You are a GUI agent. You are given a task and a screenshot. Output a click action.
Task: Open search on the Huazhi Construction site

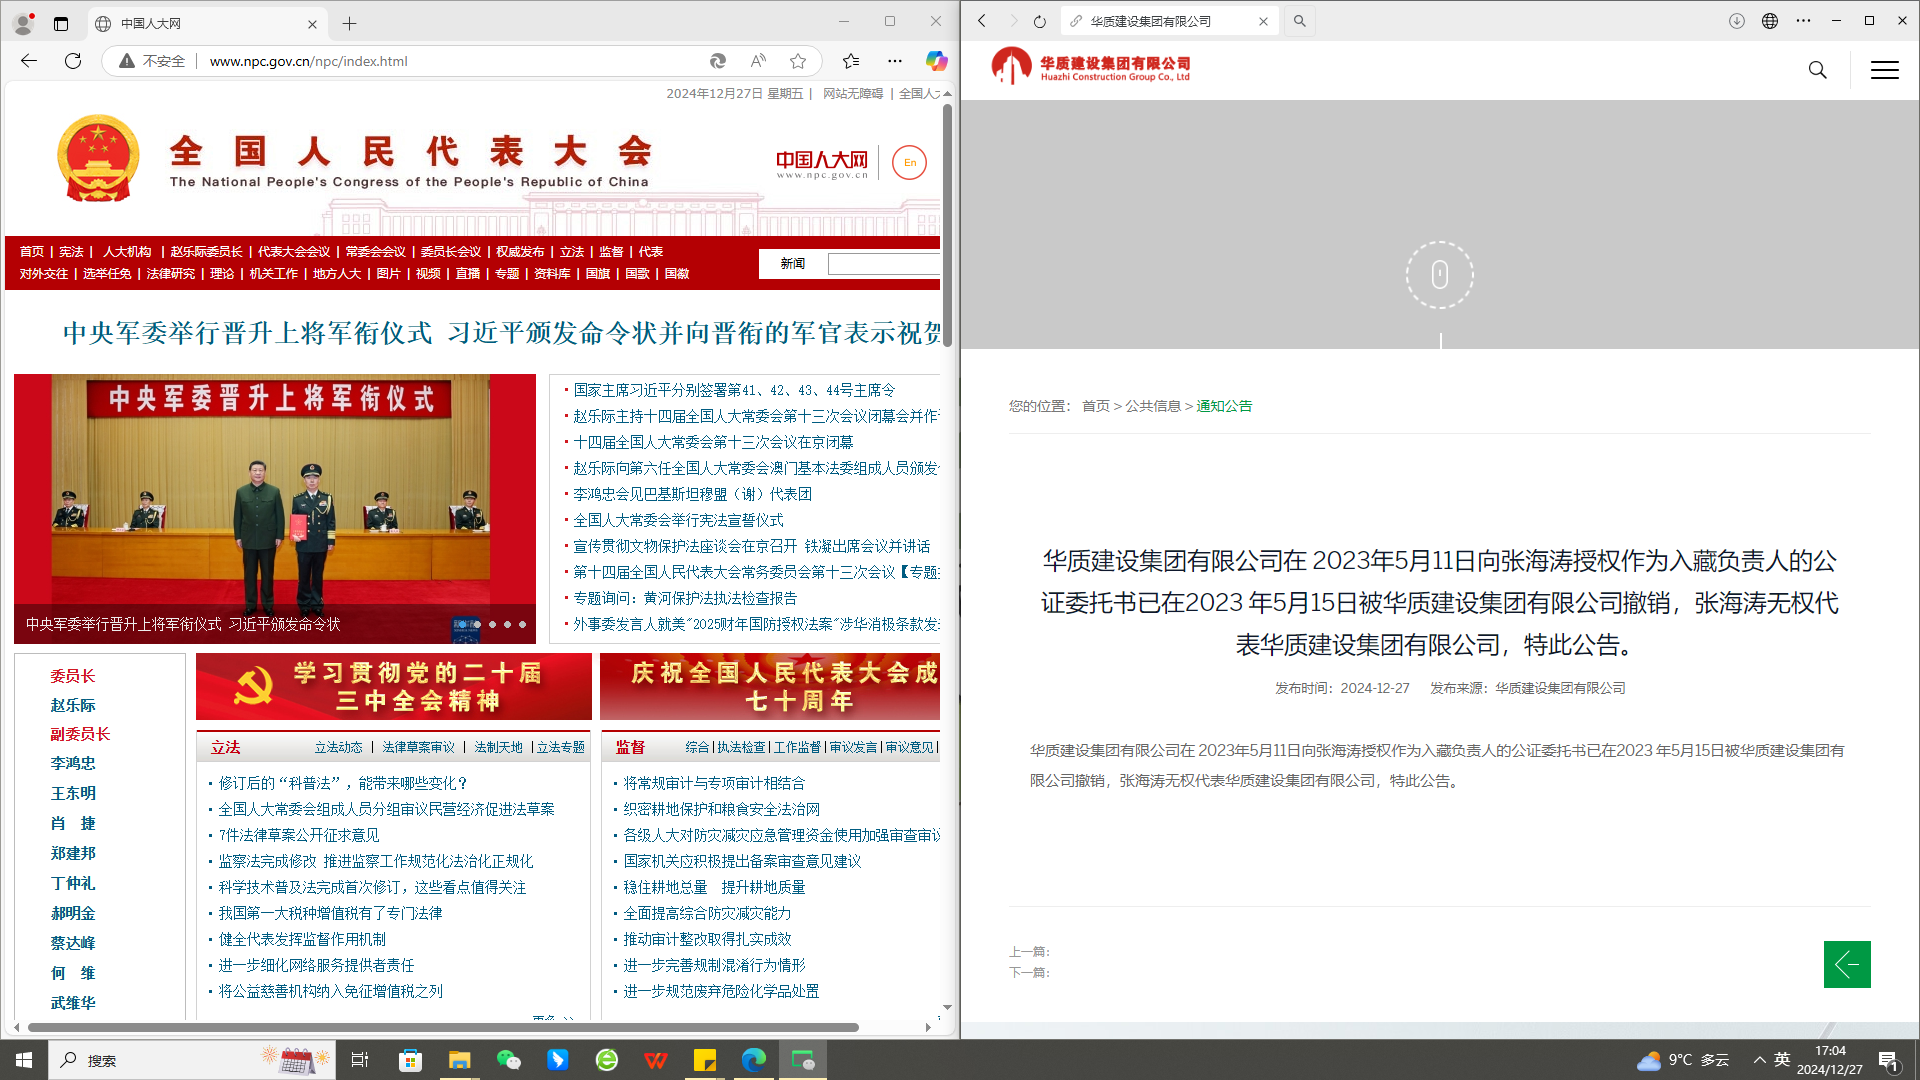(x=1817, y=70)
